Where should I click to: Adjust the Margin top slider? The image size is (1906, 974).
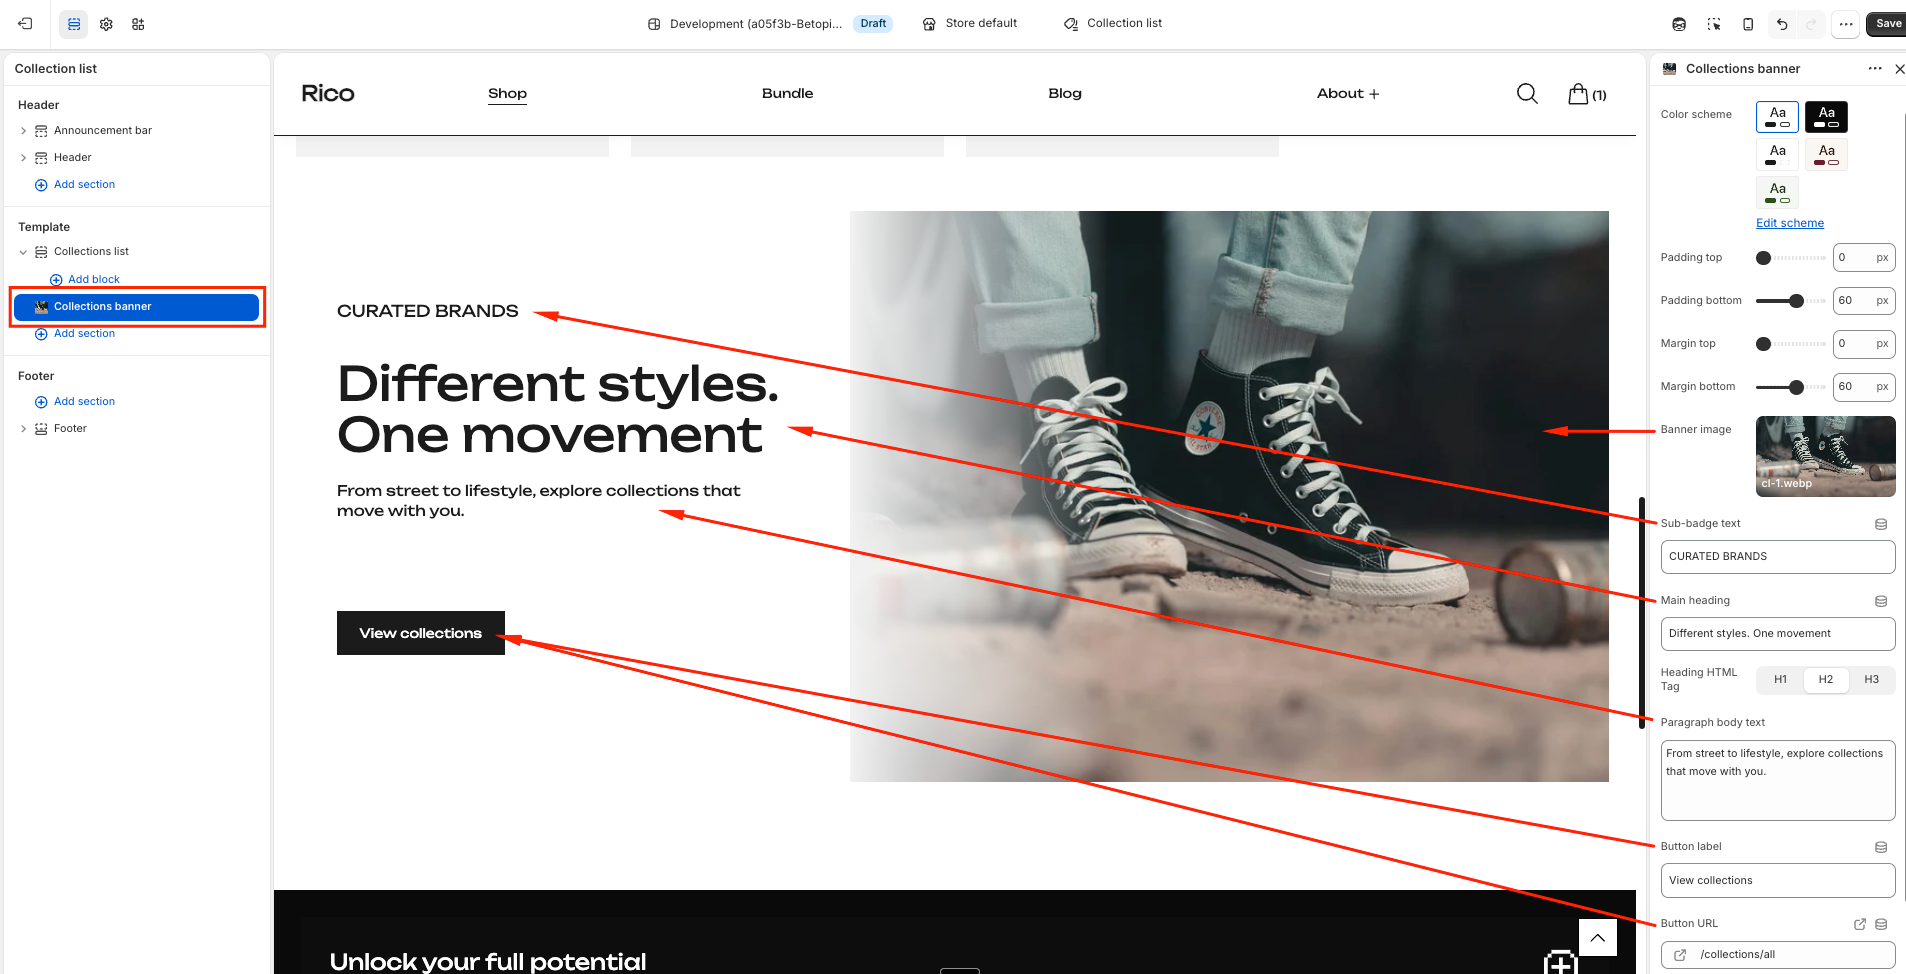point(1791,344)
